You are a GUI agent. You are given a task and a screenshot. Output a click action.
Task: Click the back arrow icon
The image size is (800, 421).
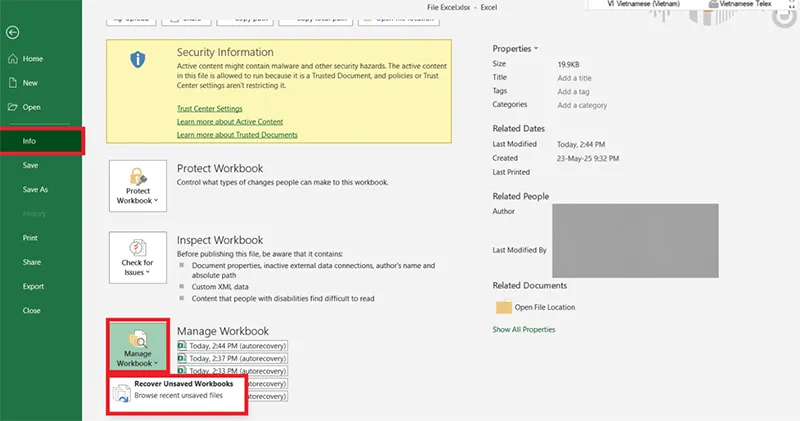pos(12,33)
